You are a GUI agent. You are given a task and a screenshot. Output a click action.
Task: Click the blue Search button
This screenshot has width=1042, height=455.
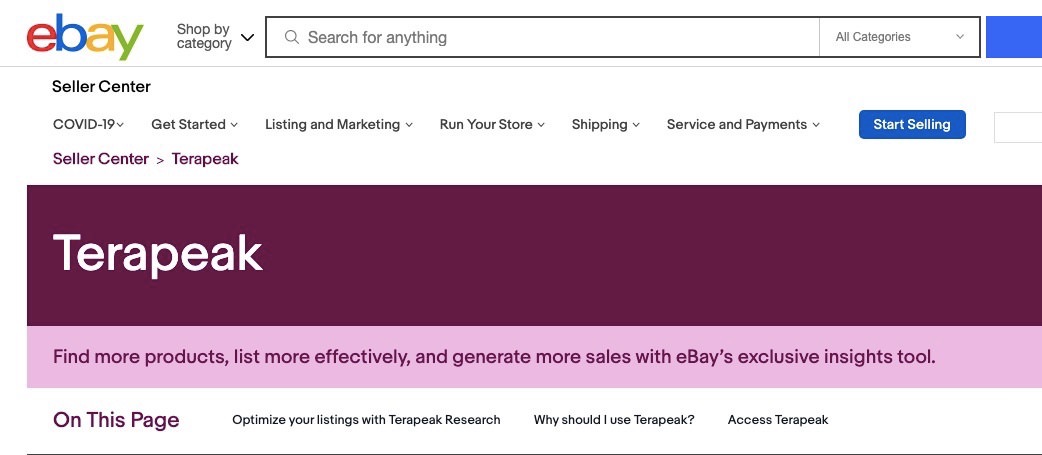point(1014,37)
